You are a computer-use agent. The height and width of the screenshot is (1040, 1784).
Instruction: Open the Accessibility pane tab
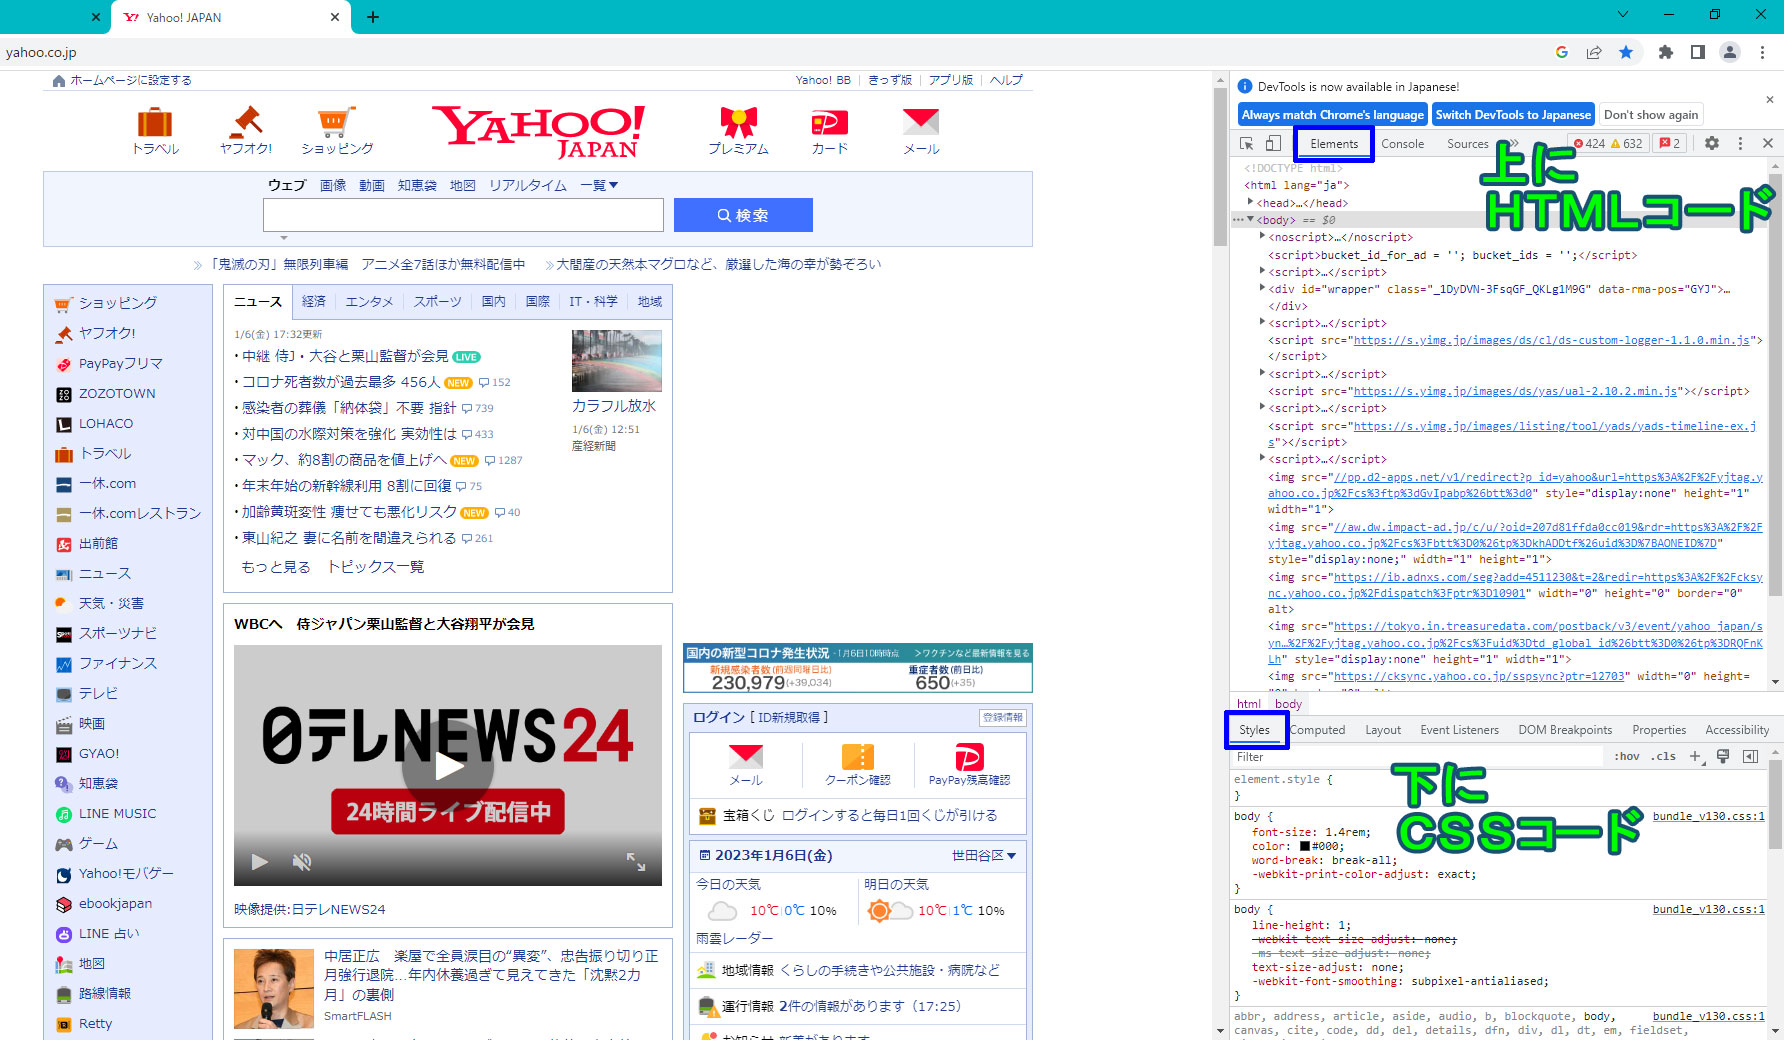1737,730
